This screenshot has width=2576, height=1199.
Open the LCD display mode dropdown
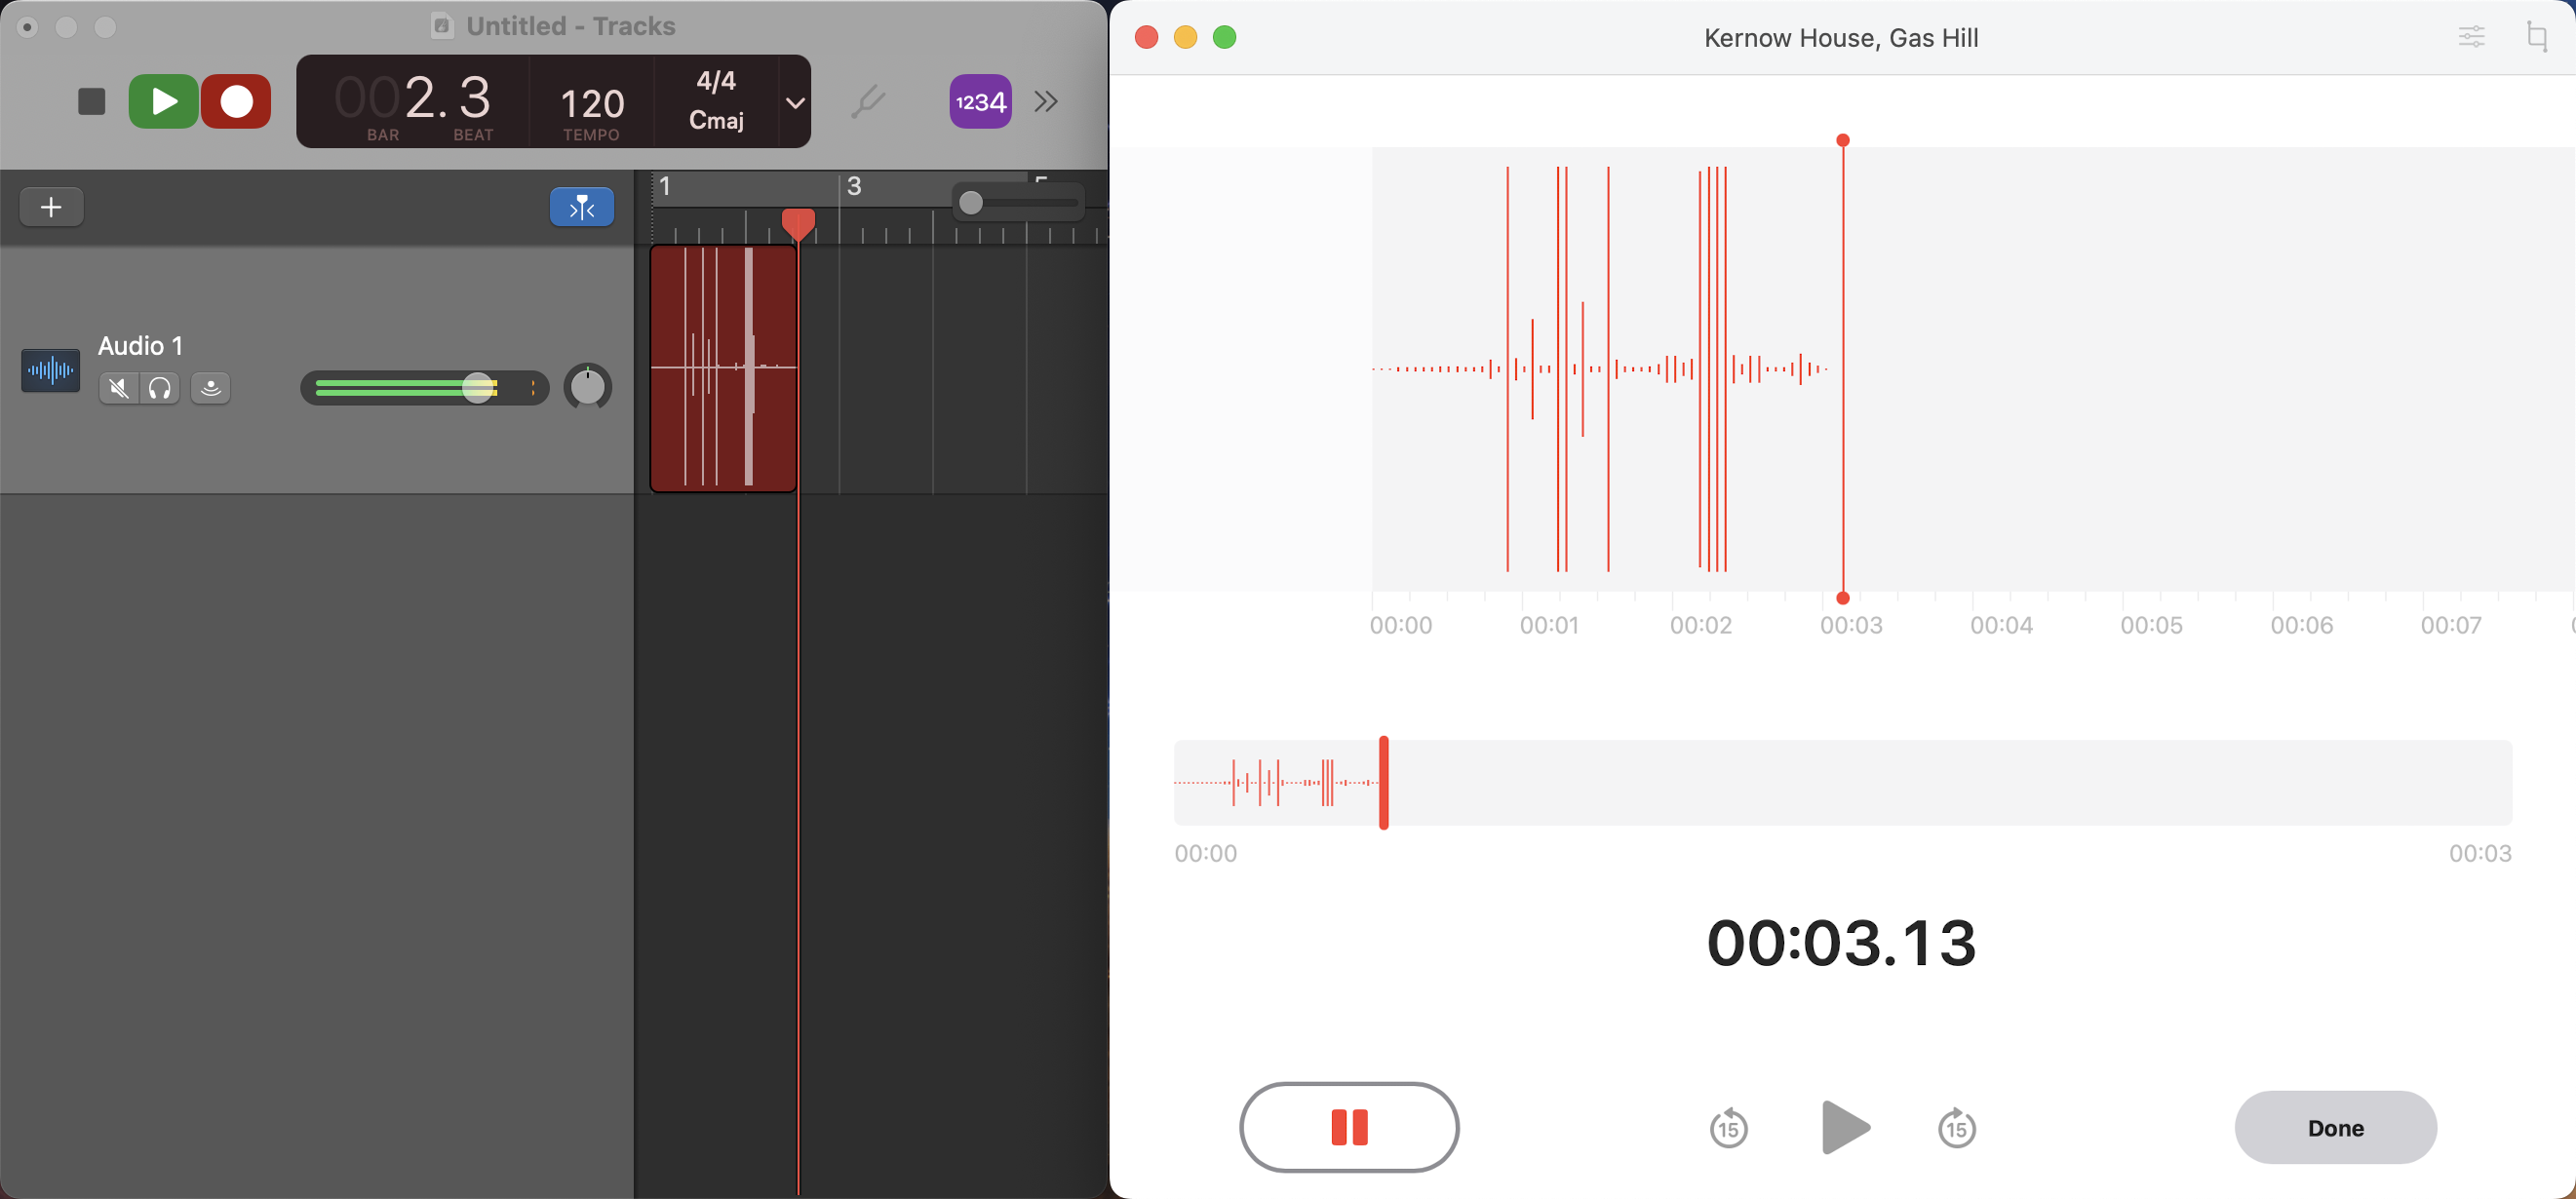tap(795, 102)
